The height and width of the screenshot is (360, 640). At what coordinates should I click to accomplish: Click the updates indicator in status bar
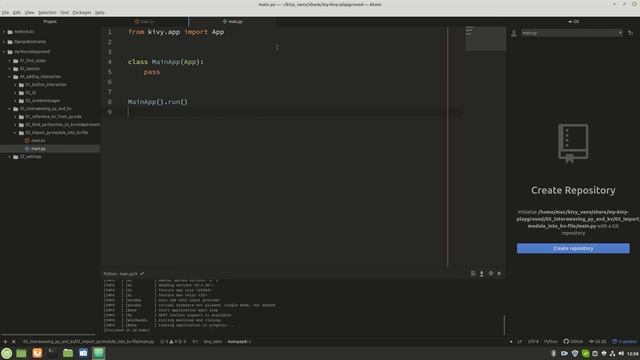(624, 342)
